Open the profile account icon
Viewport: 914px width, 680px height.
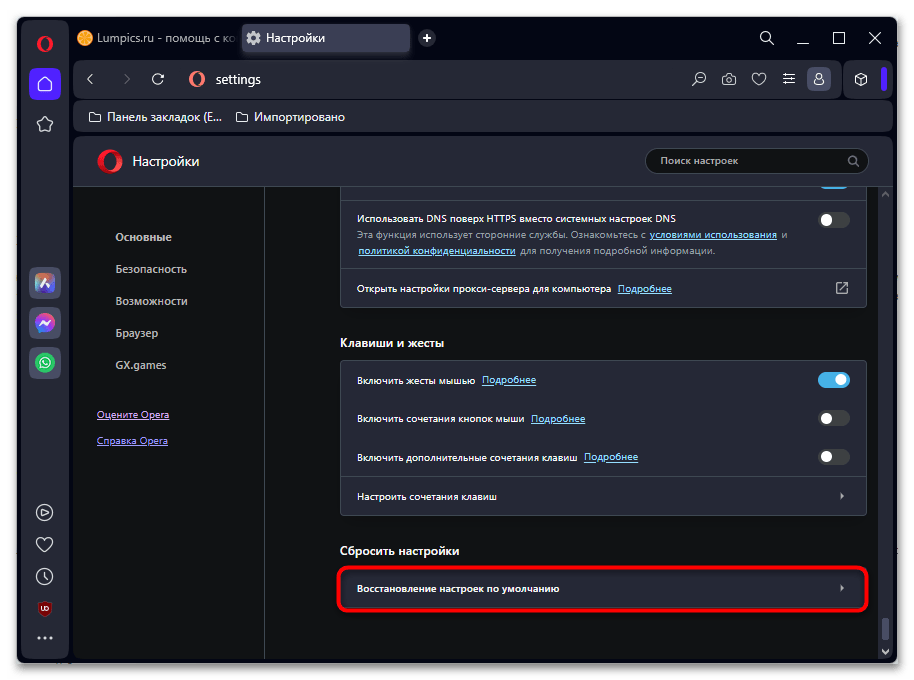(818, 79)
